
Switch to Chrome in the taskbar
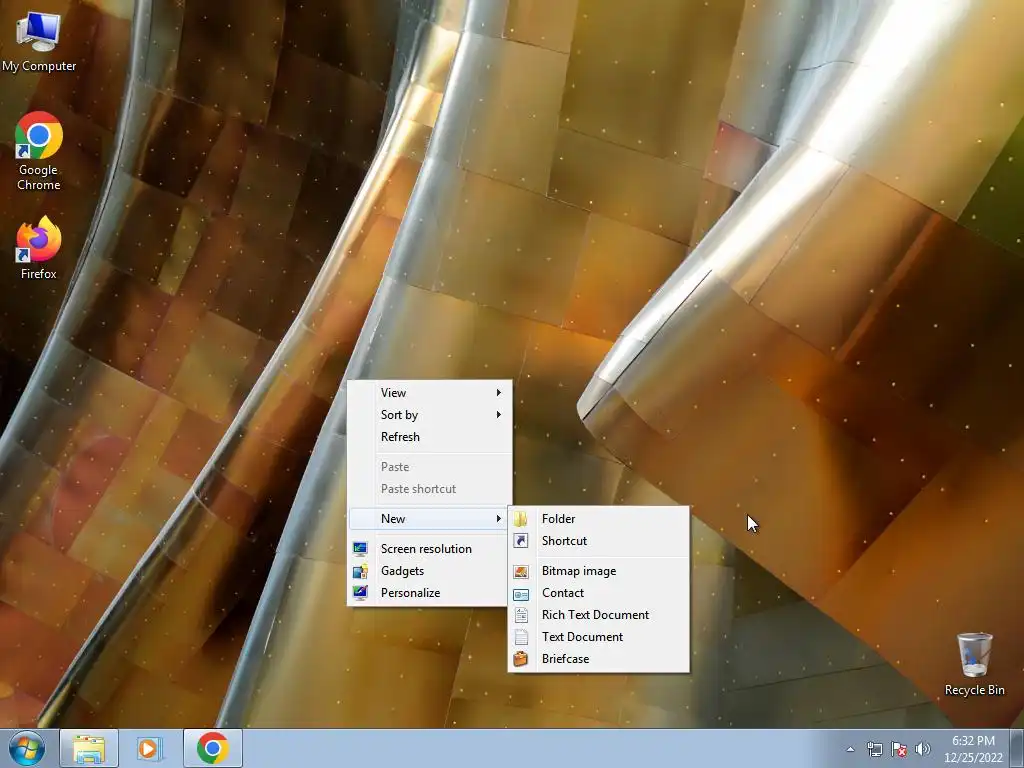[212, 748]
